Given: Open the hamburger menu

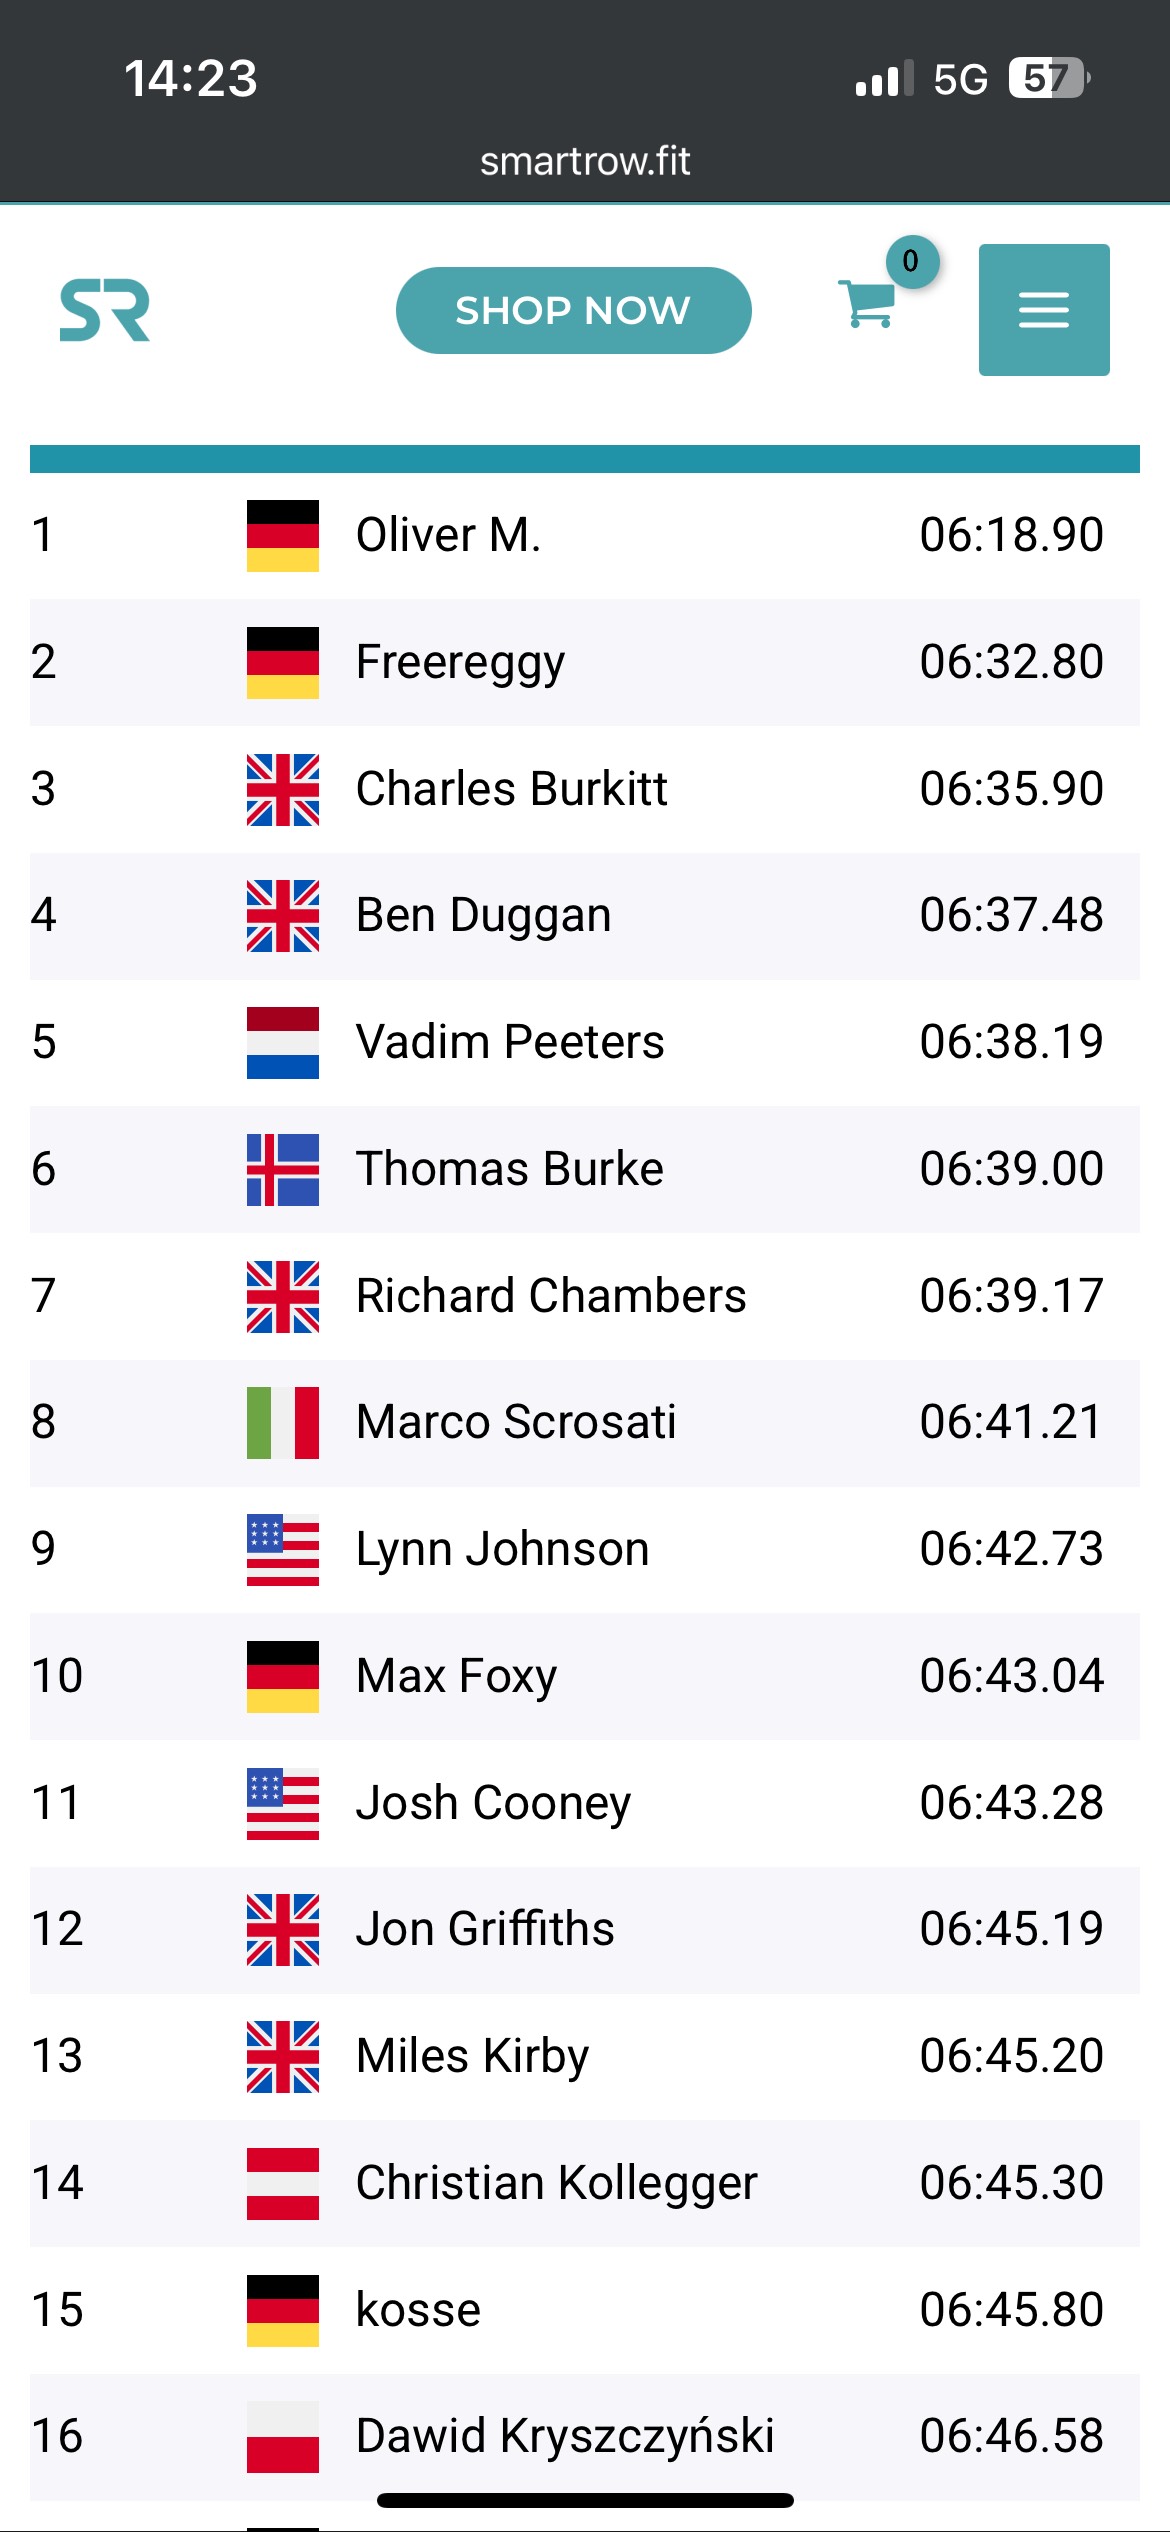Looking at the screenshot, I should click(x=1043, y=310).
